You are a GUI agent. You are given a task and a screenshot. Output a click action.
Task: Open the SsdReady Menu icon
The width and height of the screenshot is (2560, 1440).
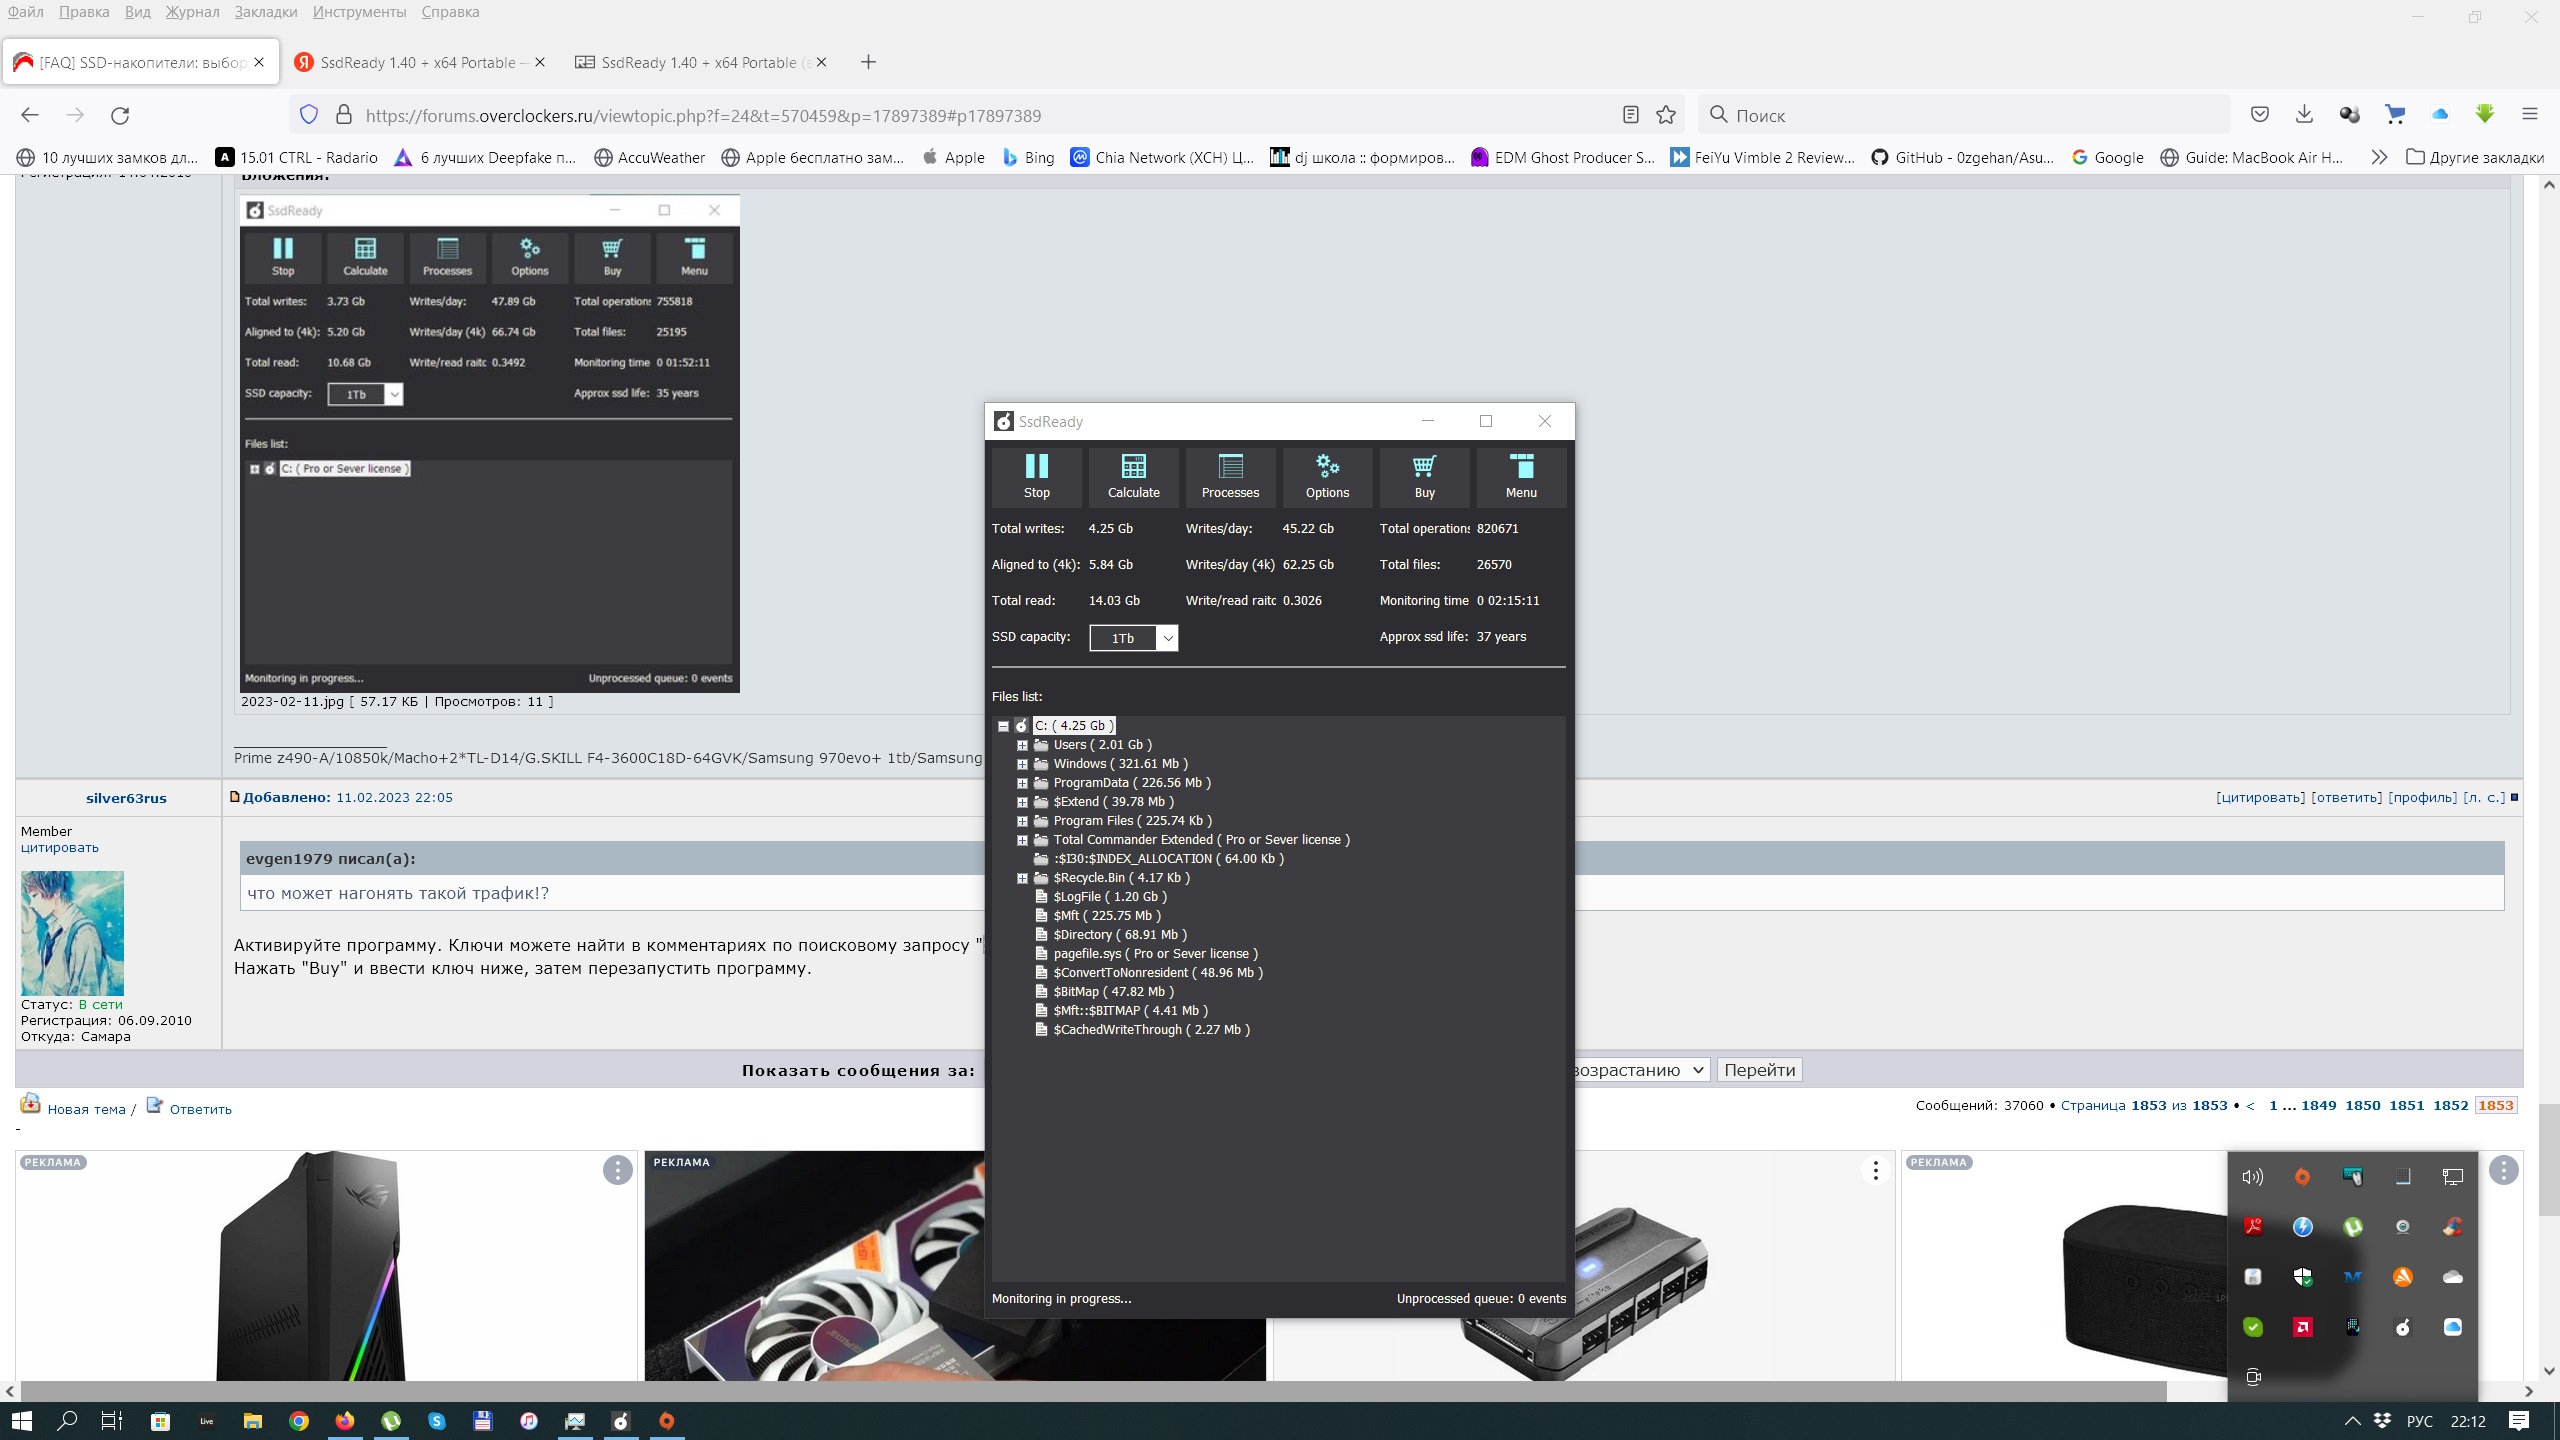pos(1521,475)
